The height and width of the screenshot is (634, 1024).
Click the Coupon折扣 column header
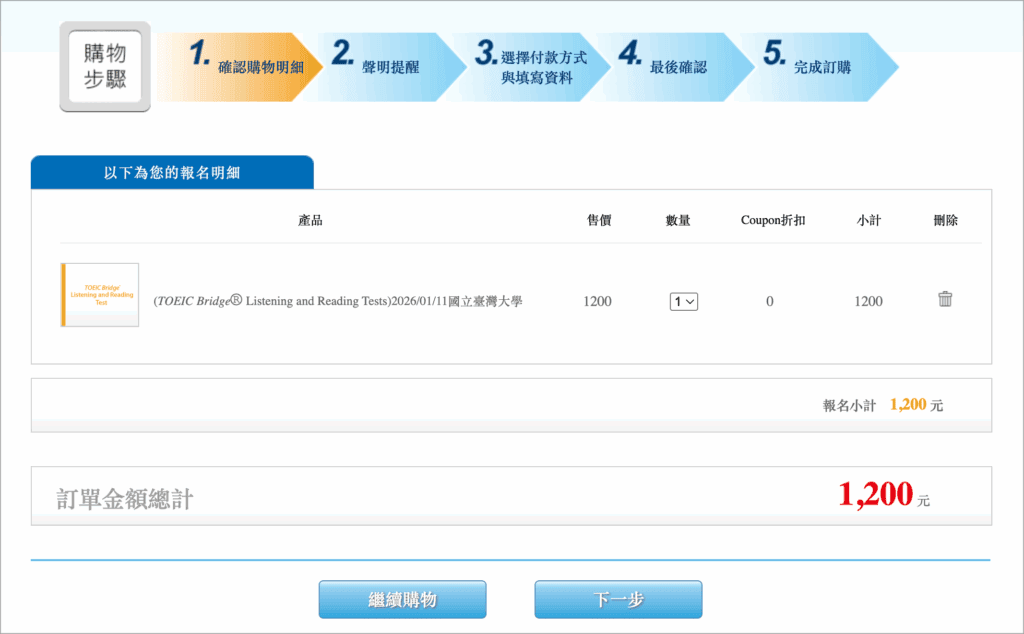coord(773,220)
